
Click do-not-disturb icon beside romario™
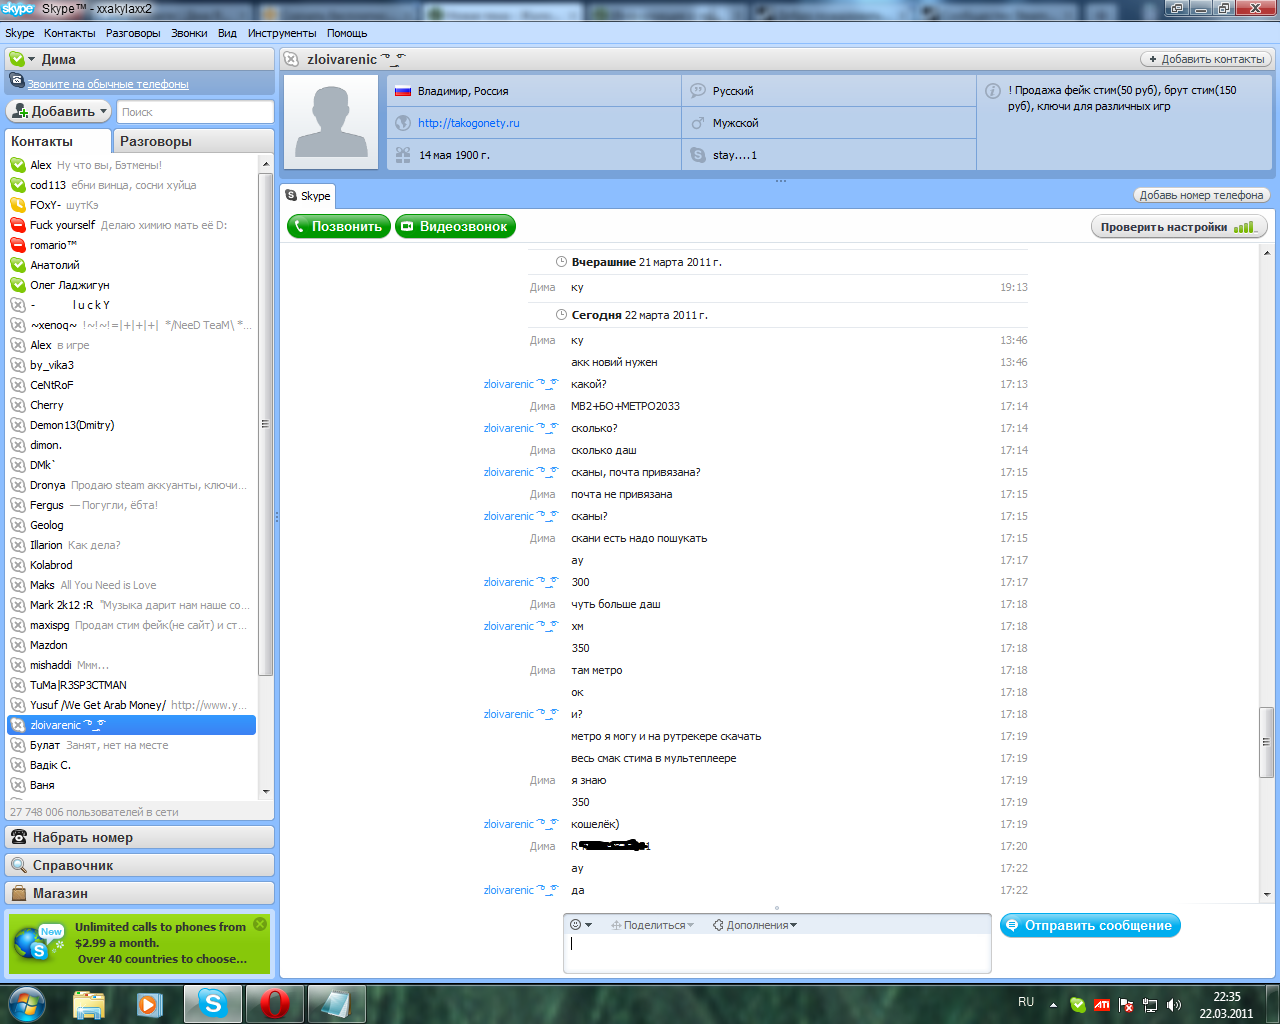(x=18, y=245)
